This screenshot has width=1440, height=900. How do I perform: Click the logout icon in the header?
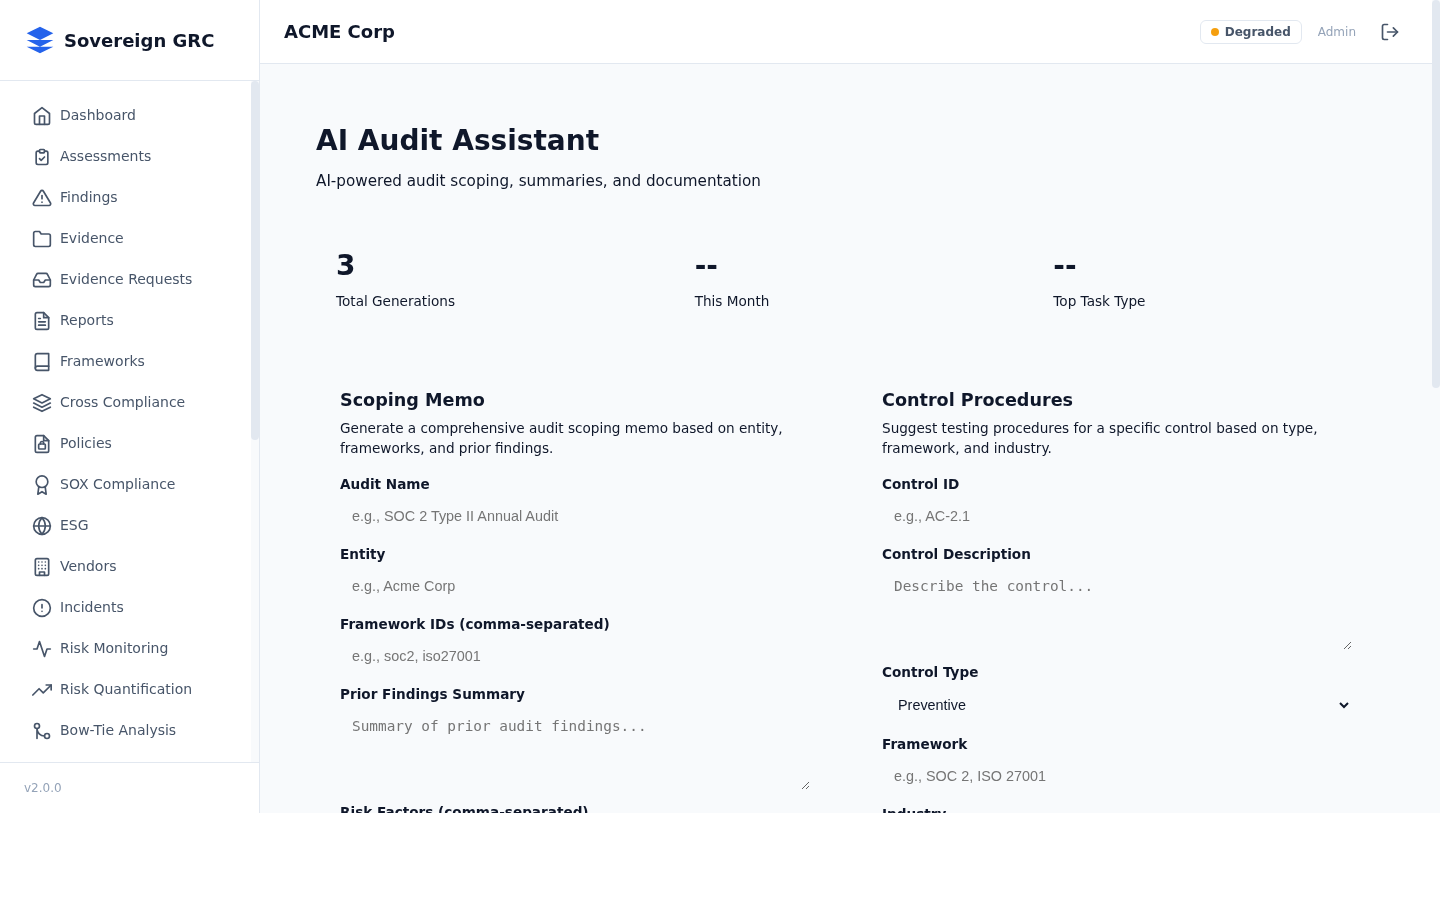(x=1389, y=31)
